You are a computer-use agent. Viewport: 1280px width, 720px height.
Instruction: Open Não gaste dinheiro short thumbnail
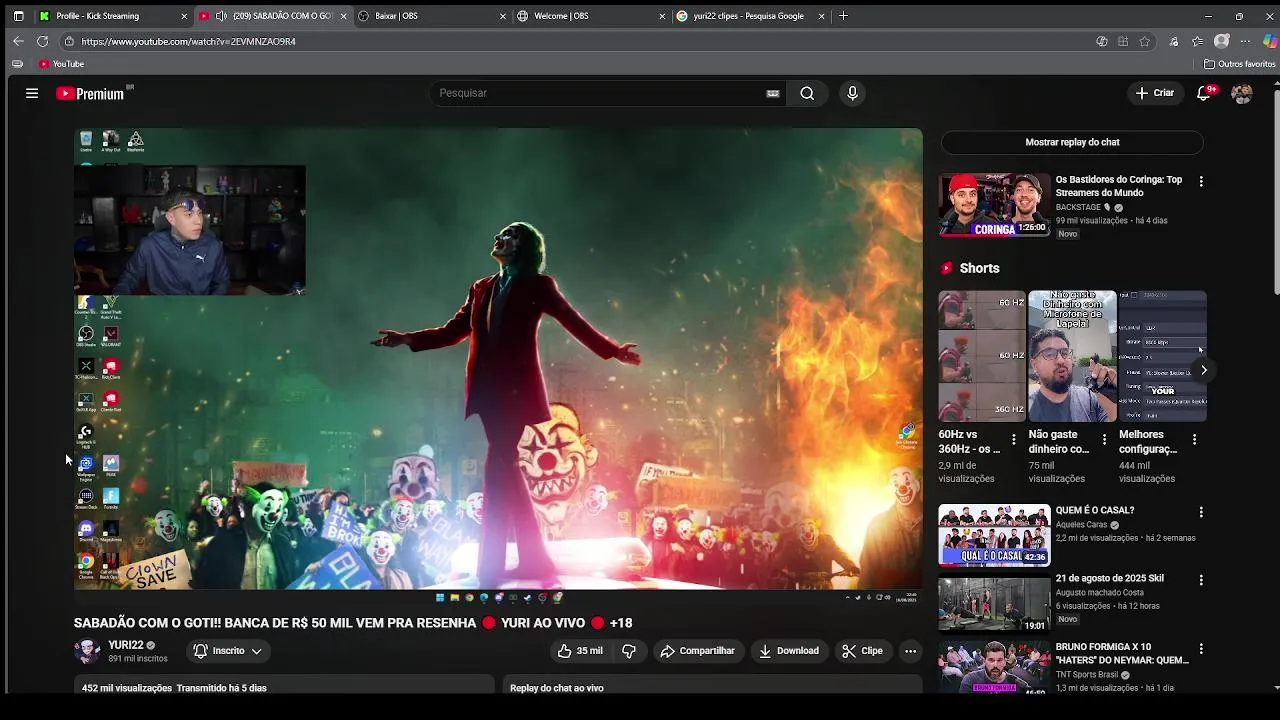pos(1072,356)
